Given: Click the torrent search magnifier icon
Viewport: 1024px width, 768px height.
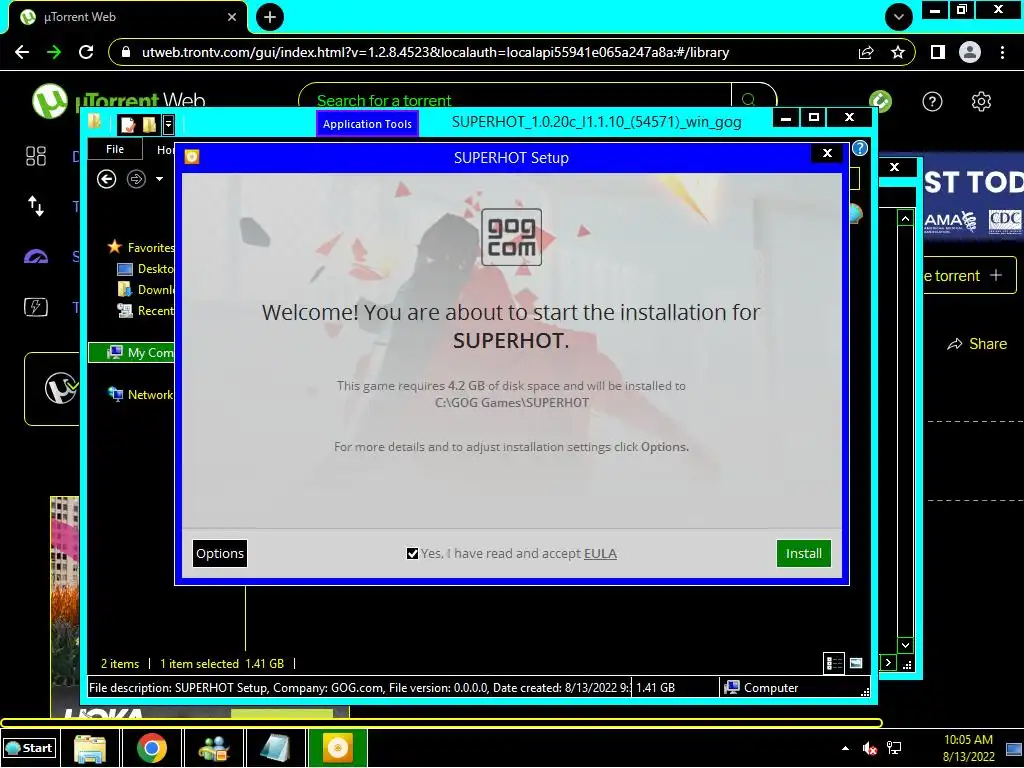Looking at the screenshot, I should [749, 100].
